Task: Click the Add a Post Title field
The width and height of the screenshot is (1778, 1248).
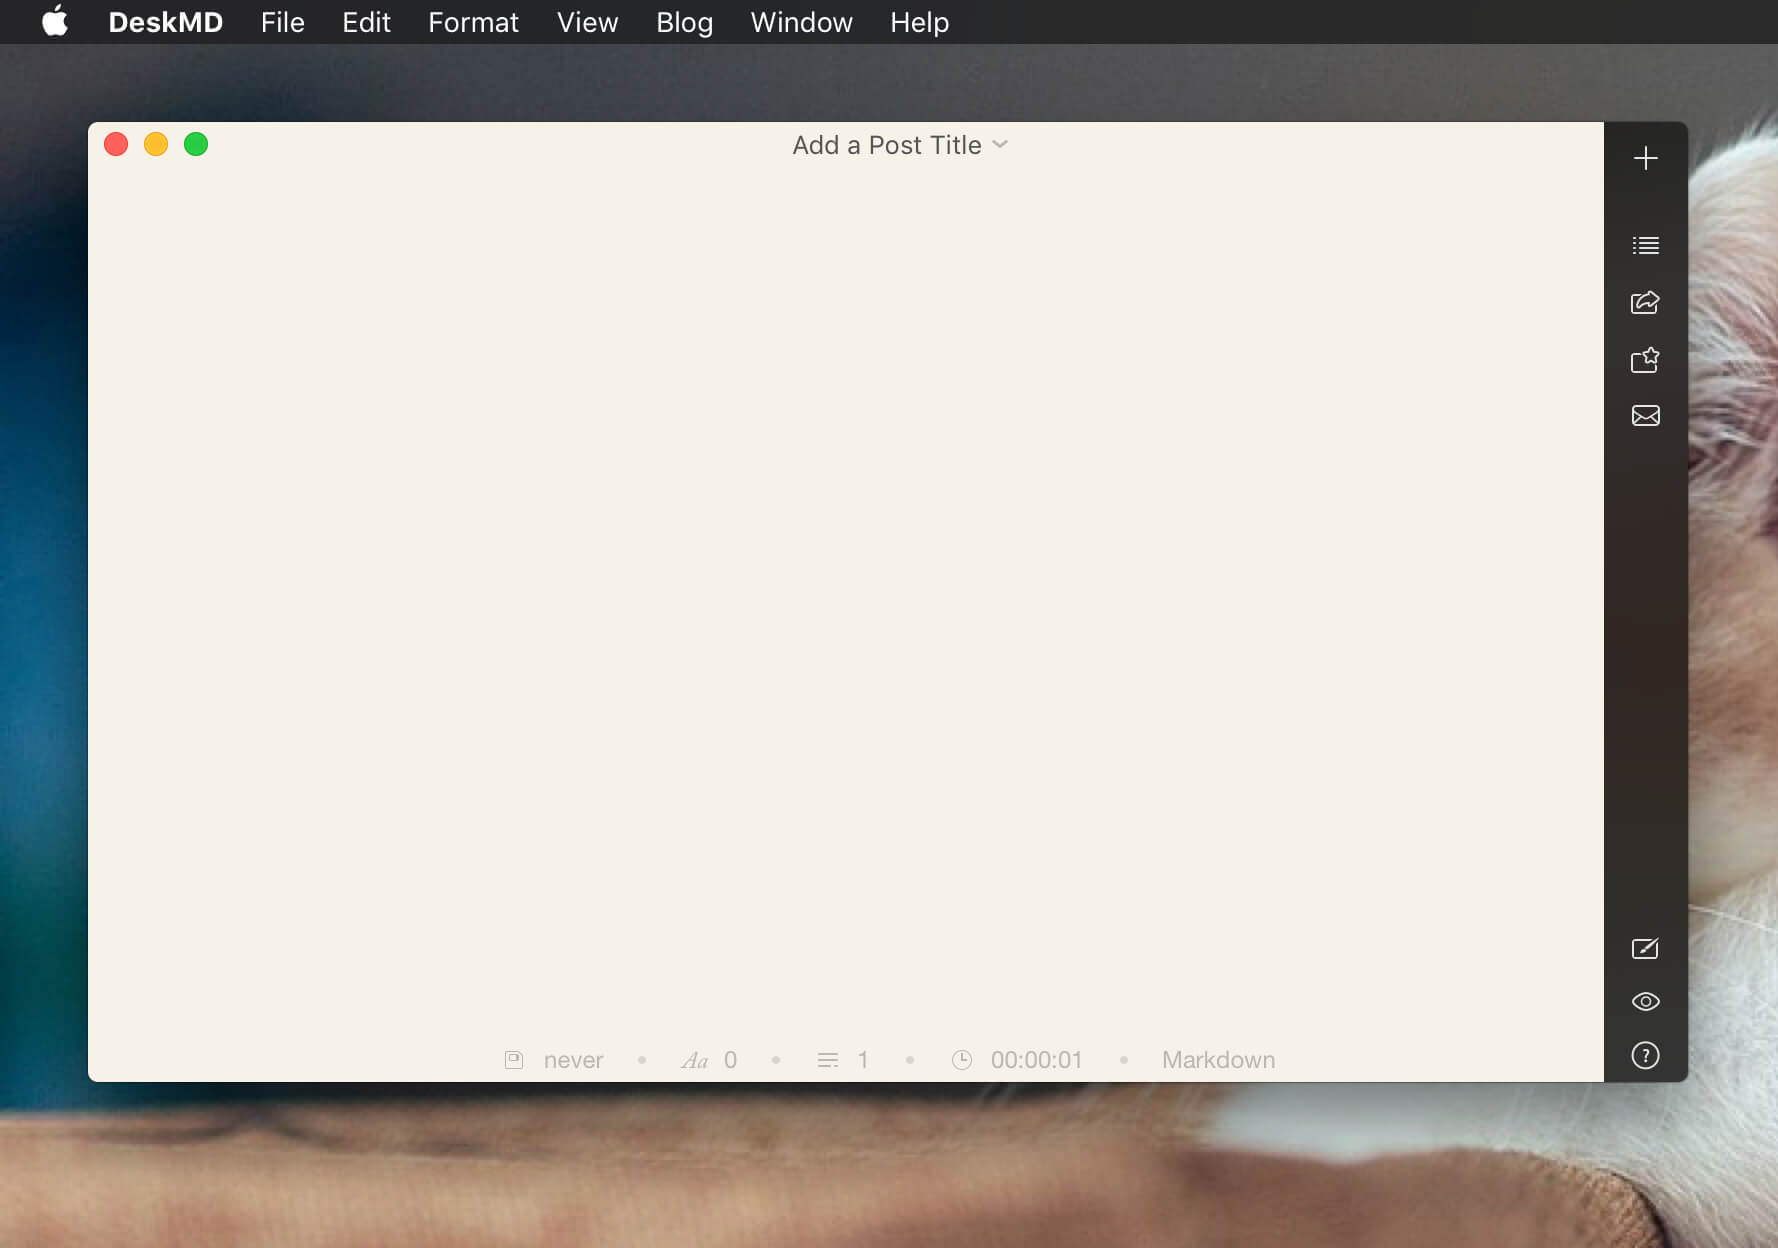Action: point(887,145)
